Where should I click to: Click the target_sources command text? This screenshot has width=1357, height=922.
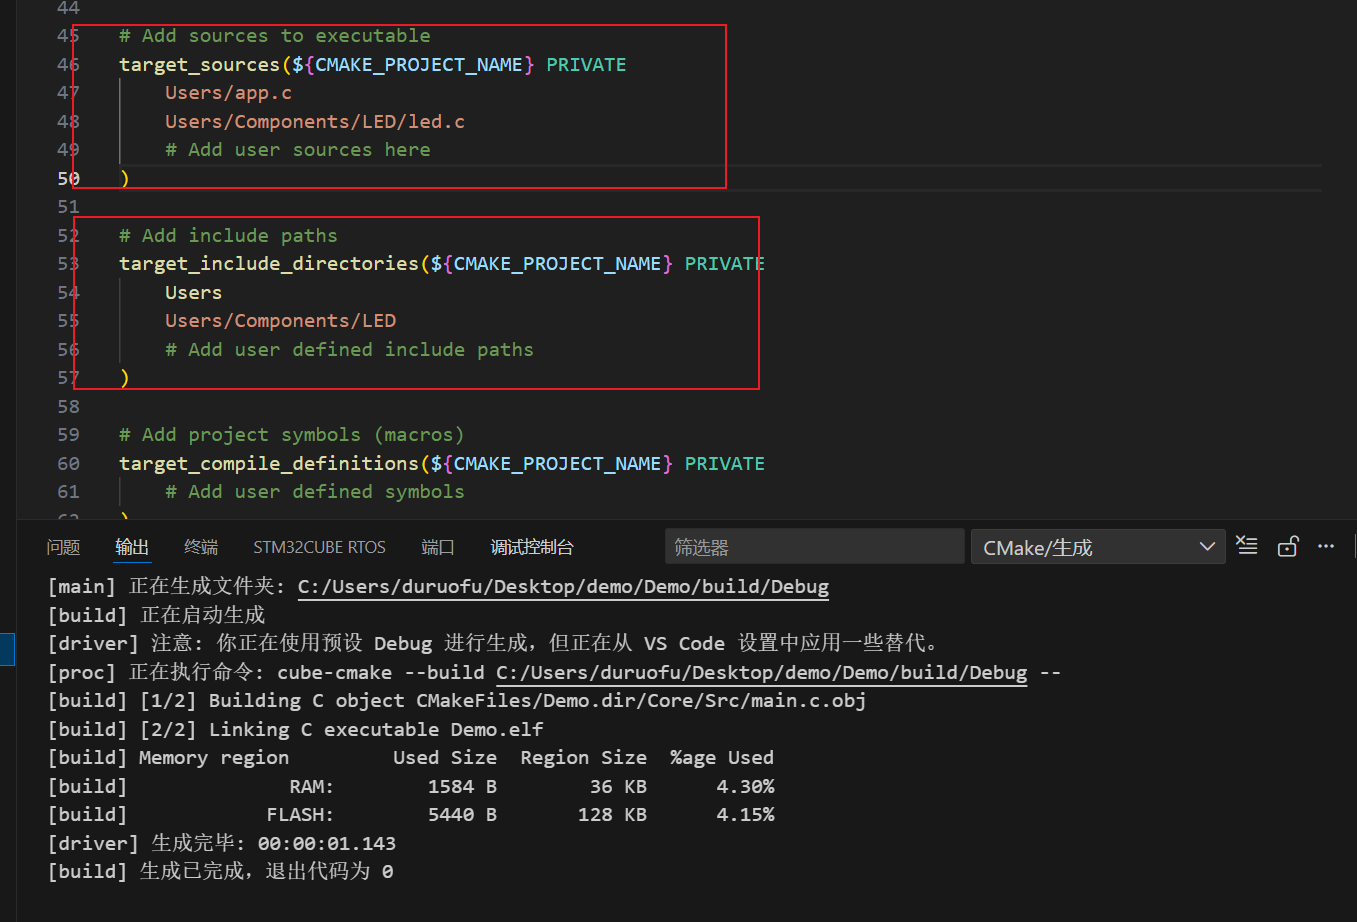pyautogui.click(x=199, y=65)
